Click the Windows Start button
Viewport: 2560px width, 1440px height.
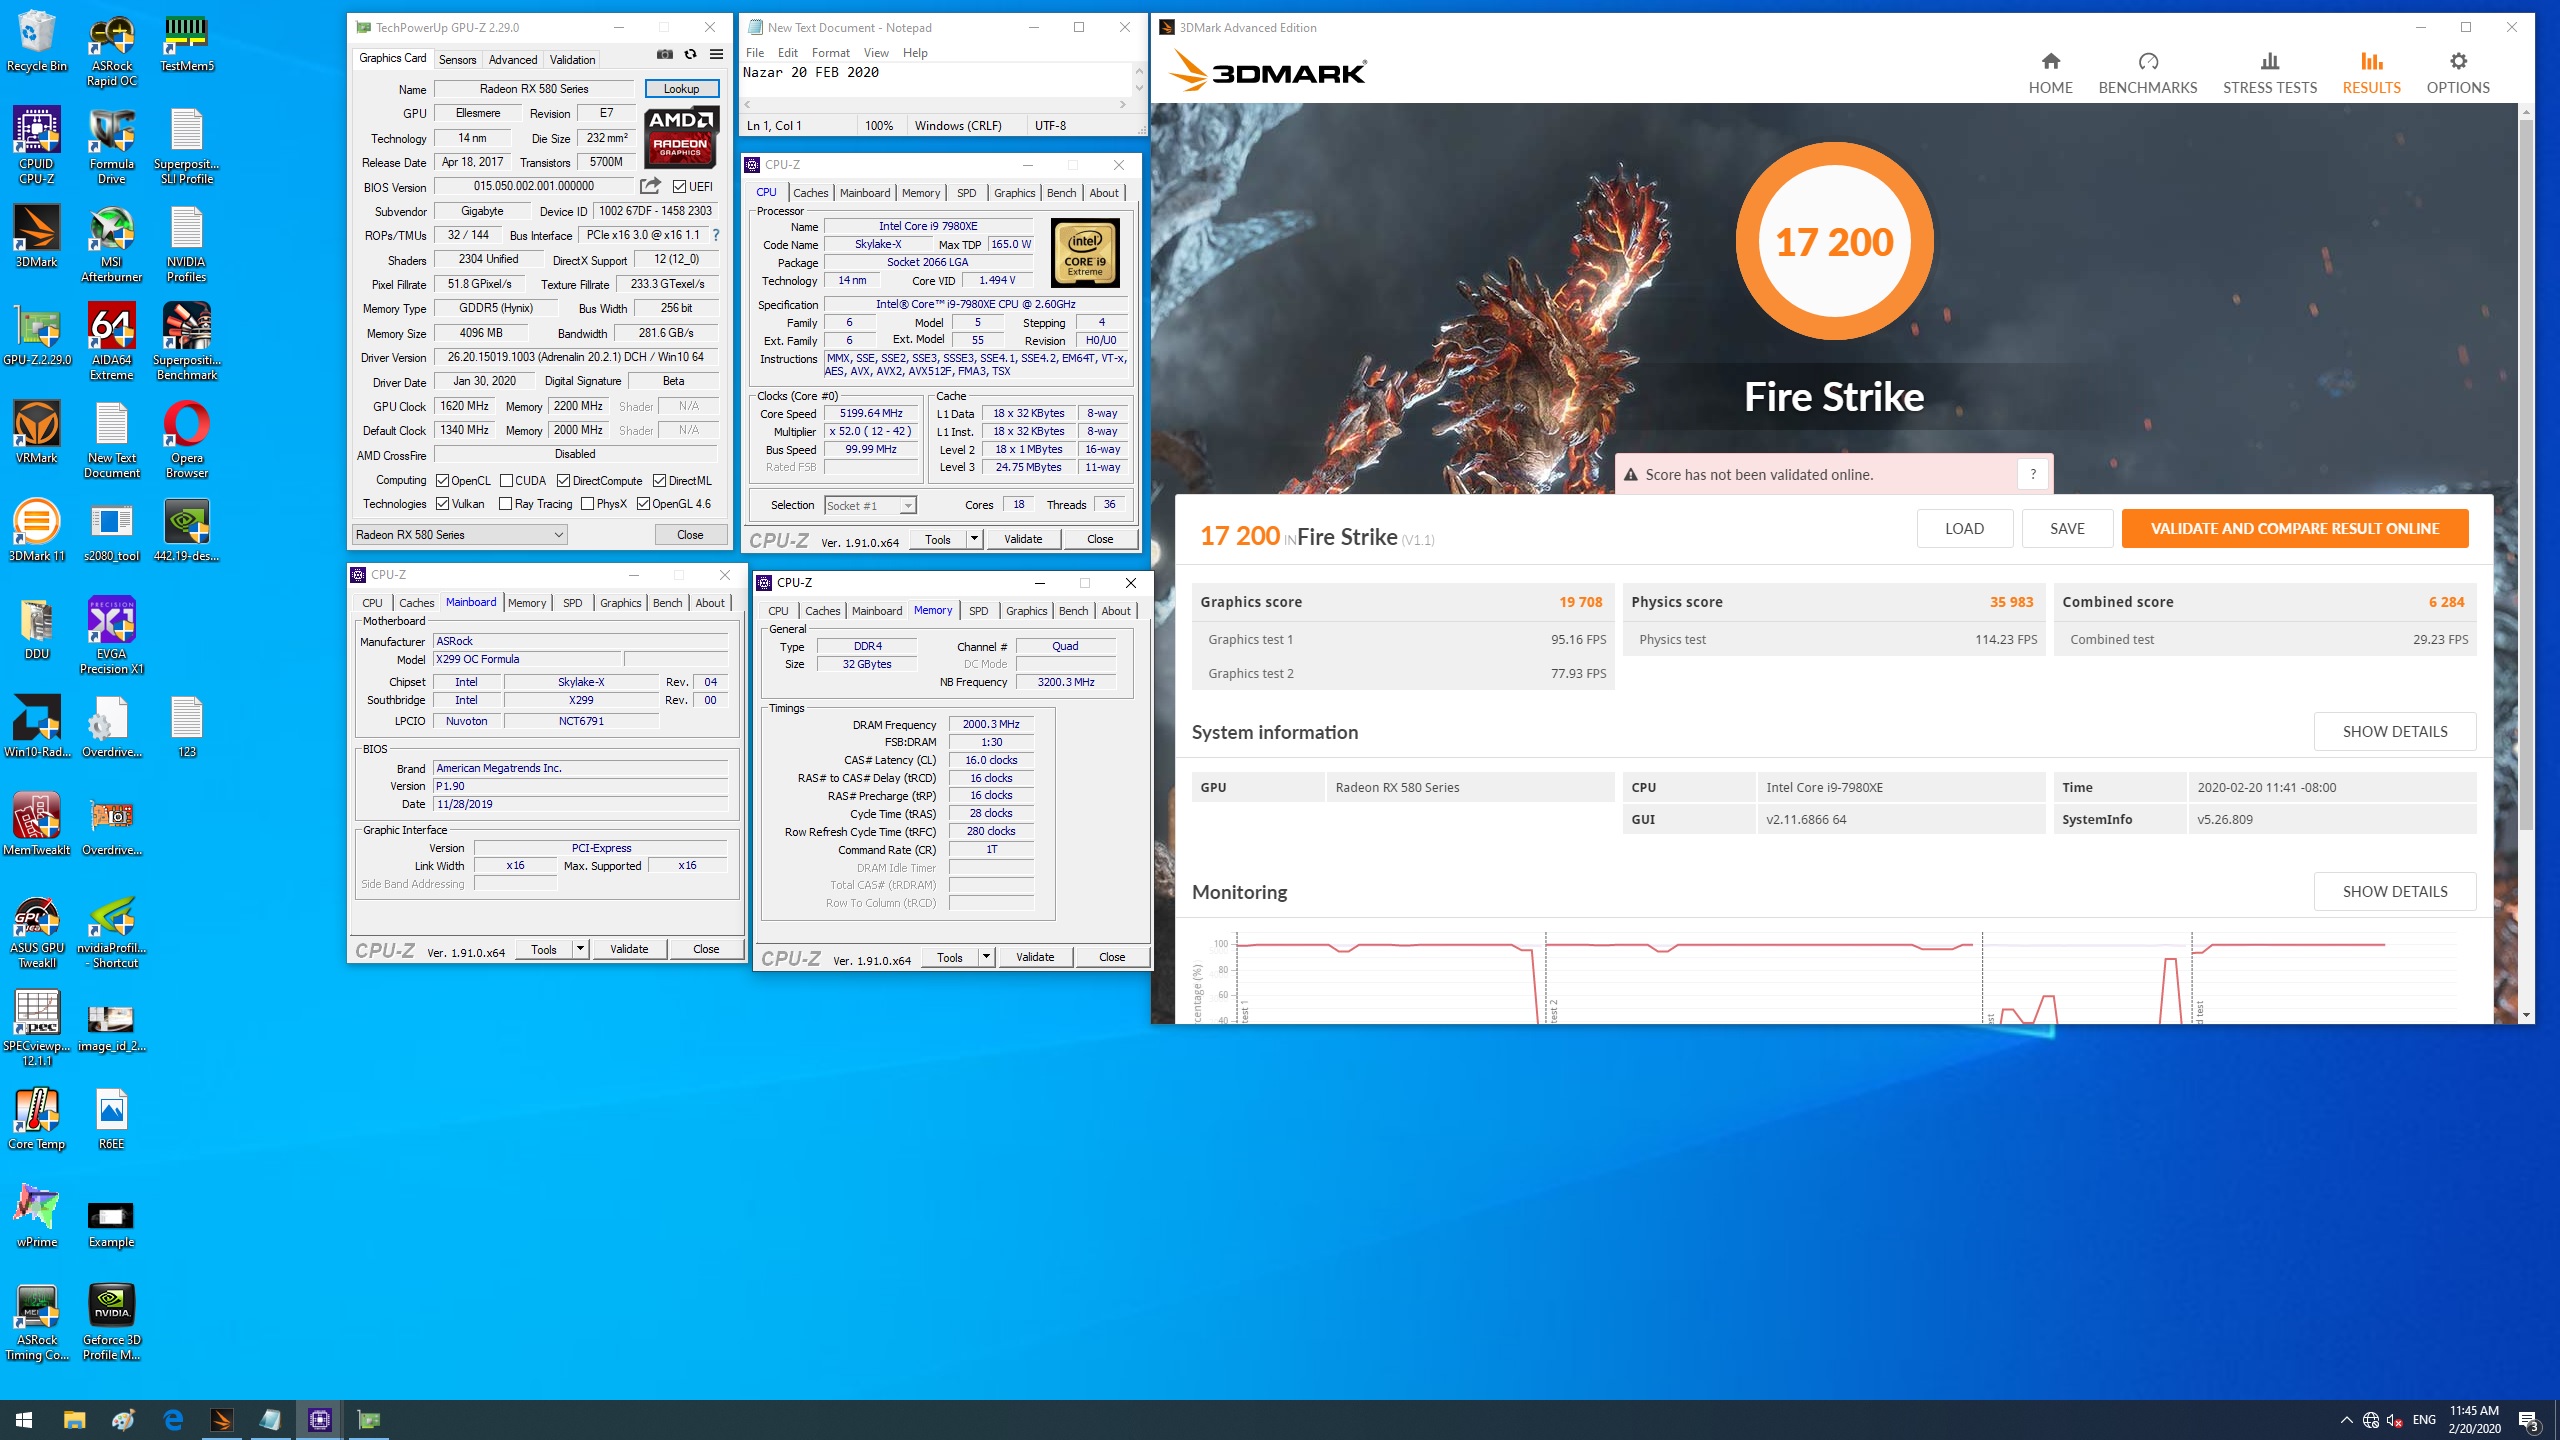point(24,1419)
